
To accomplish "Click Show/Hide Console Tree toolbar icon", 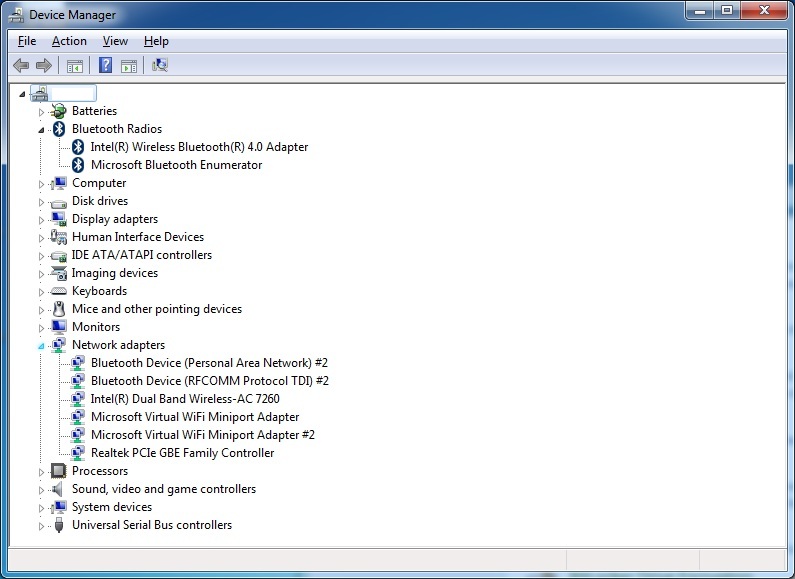I will point(75,65).
